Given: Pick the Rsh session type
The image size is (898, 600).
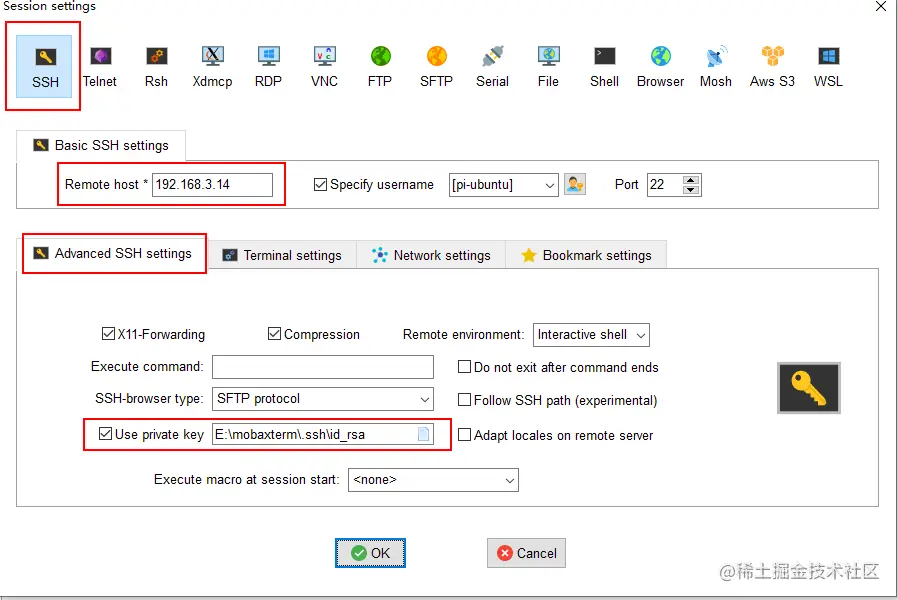Looking at the screenshot, I should pyautogui.click(x=156, y=66).
